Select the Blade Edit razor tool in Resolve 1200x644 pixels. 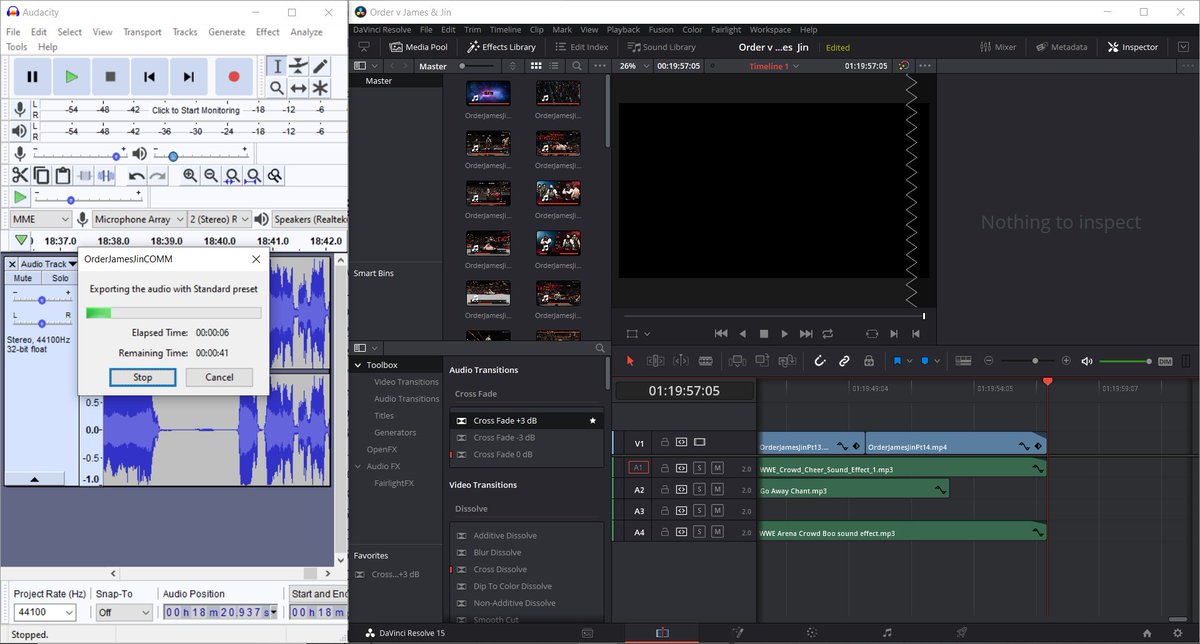[706, 361]
